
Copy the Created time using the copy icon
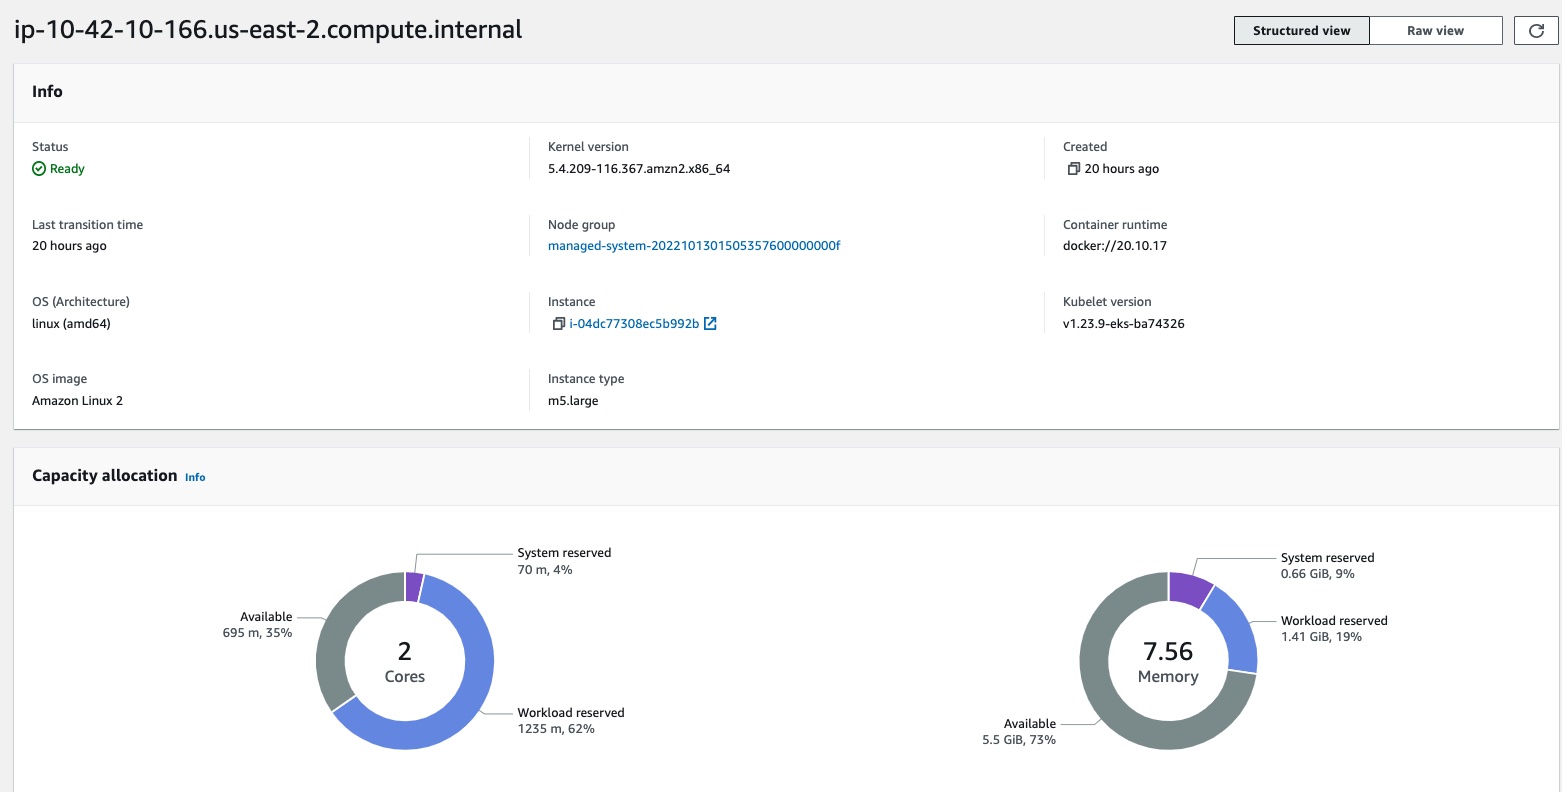[x=1073, y=169]
